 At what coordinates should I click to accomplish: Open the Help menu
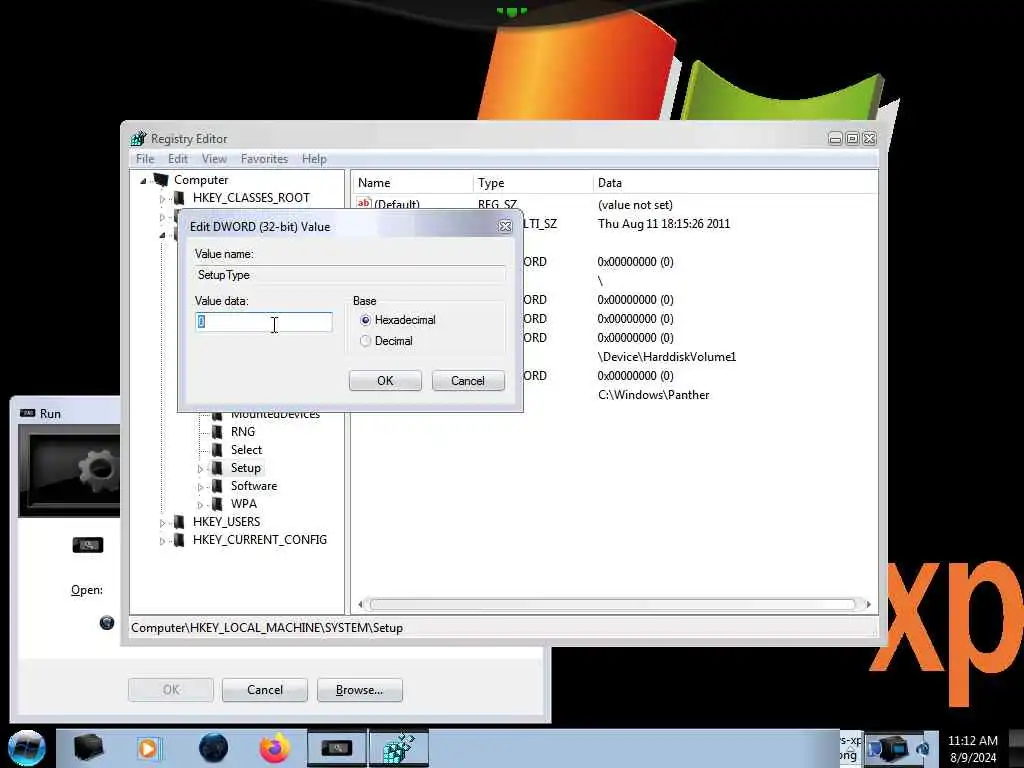[x=314, y=159]
